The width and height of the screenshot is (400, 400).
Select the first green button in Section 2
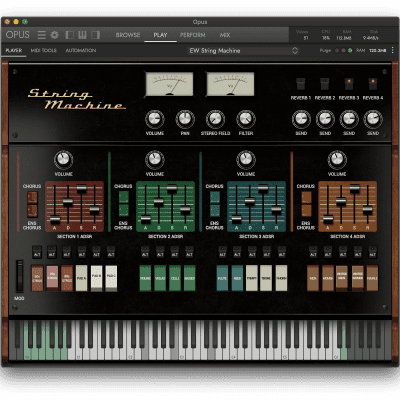(145, 278)
